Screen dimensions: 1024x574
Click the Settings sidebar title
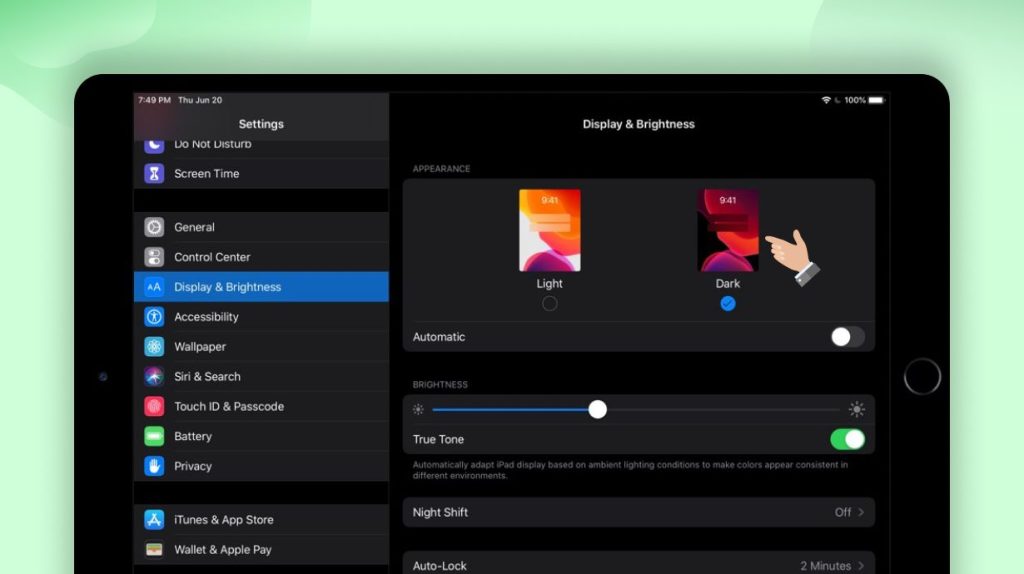tap(261, 124)
